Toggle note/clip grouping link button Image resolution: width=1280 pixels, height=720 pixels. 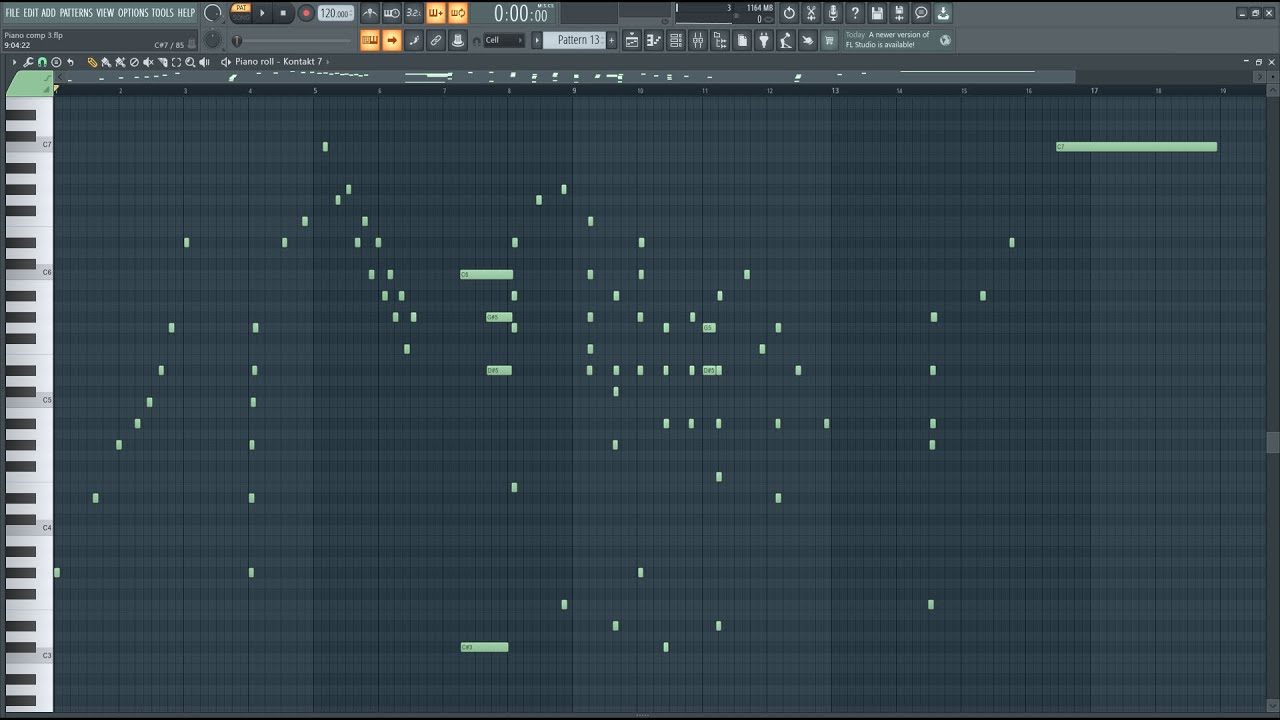[436, 40]
